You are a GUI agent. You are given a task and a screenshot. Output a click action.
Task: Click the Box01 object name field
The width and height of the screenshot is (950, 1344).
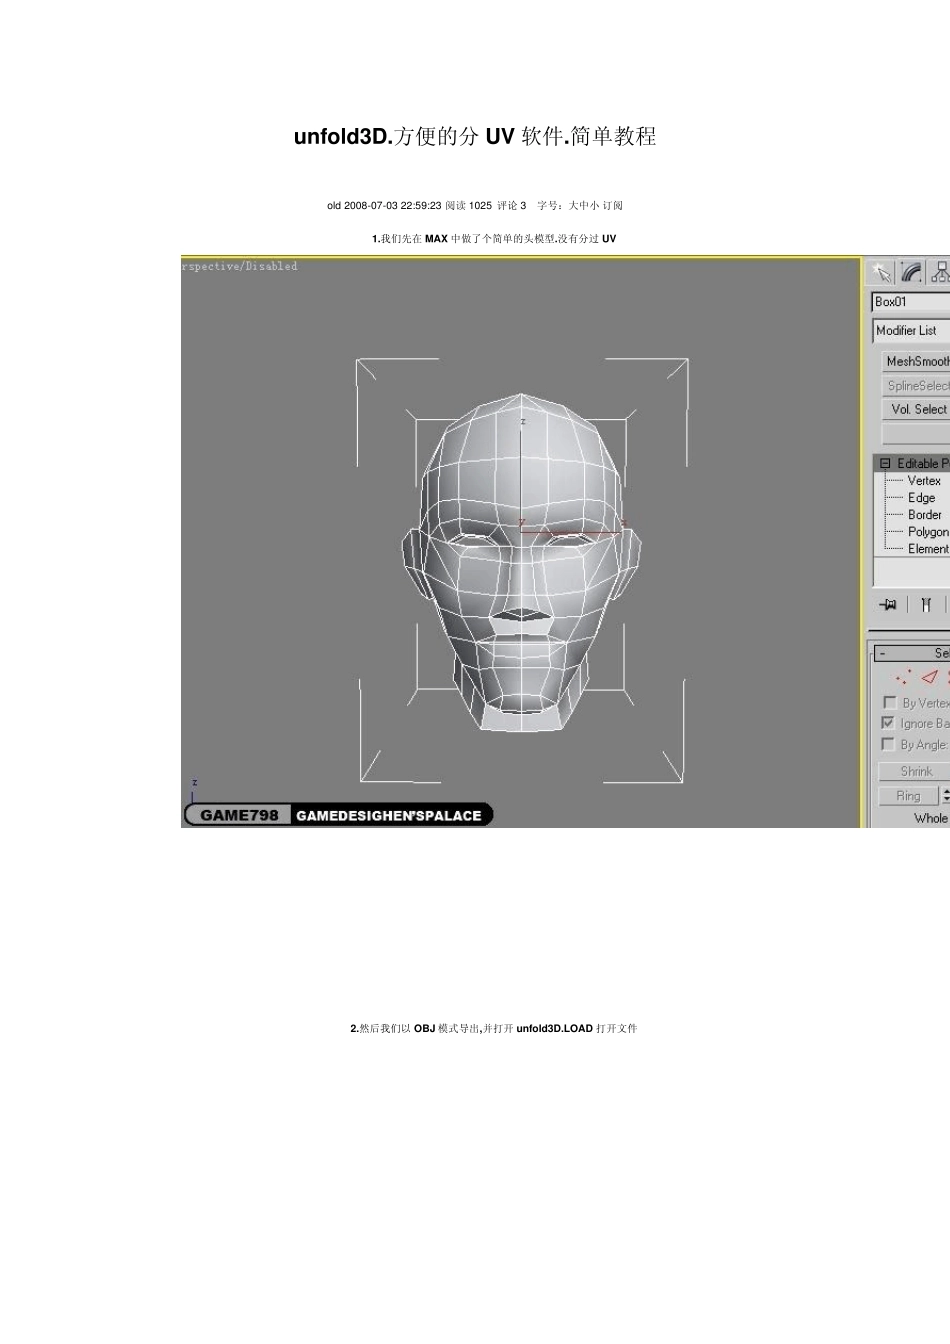point(910,302)
